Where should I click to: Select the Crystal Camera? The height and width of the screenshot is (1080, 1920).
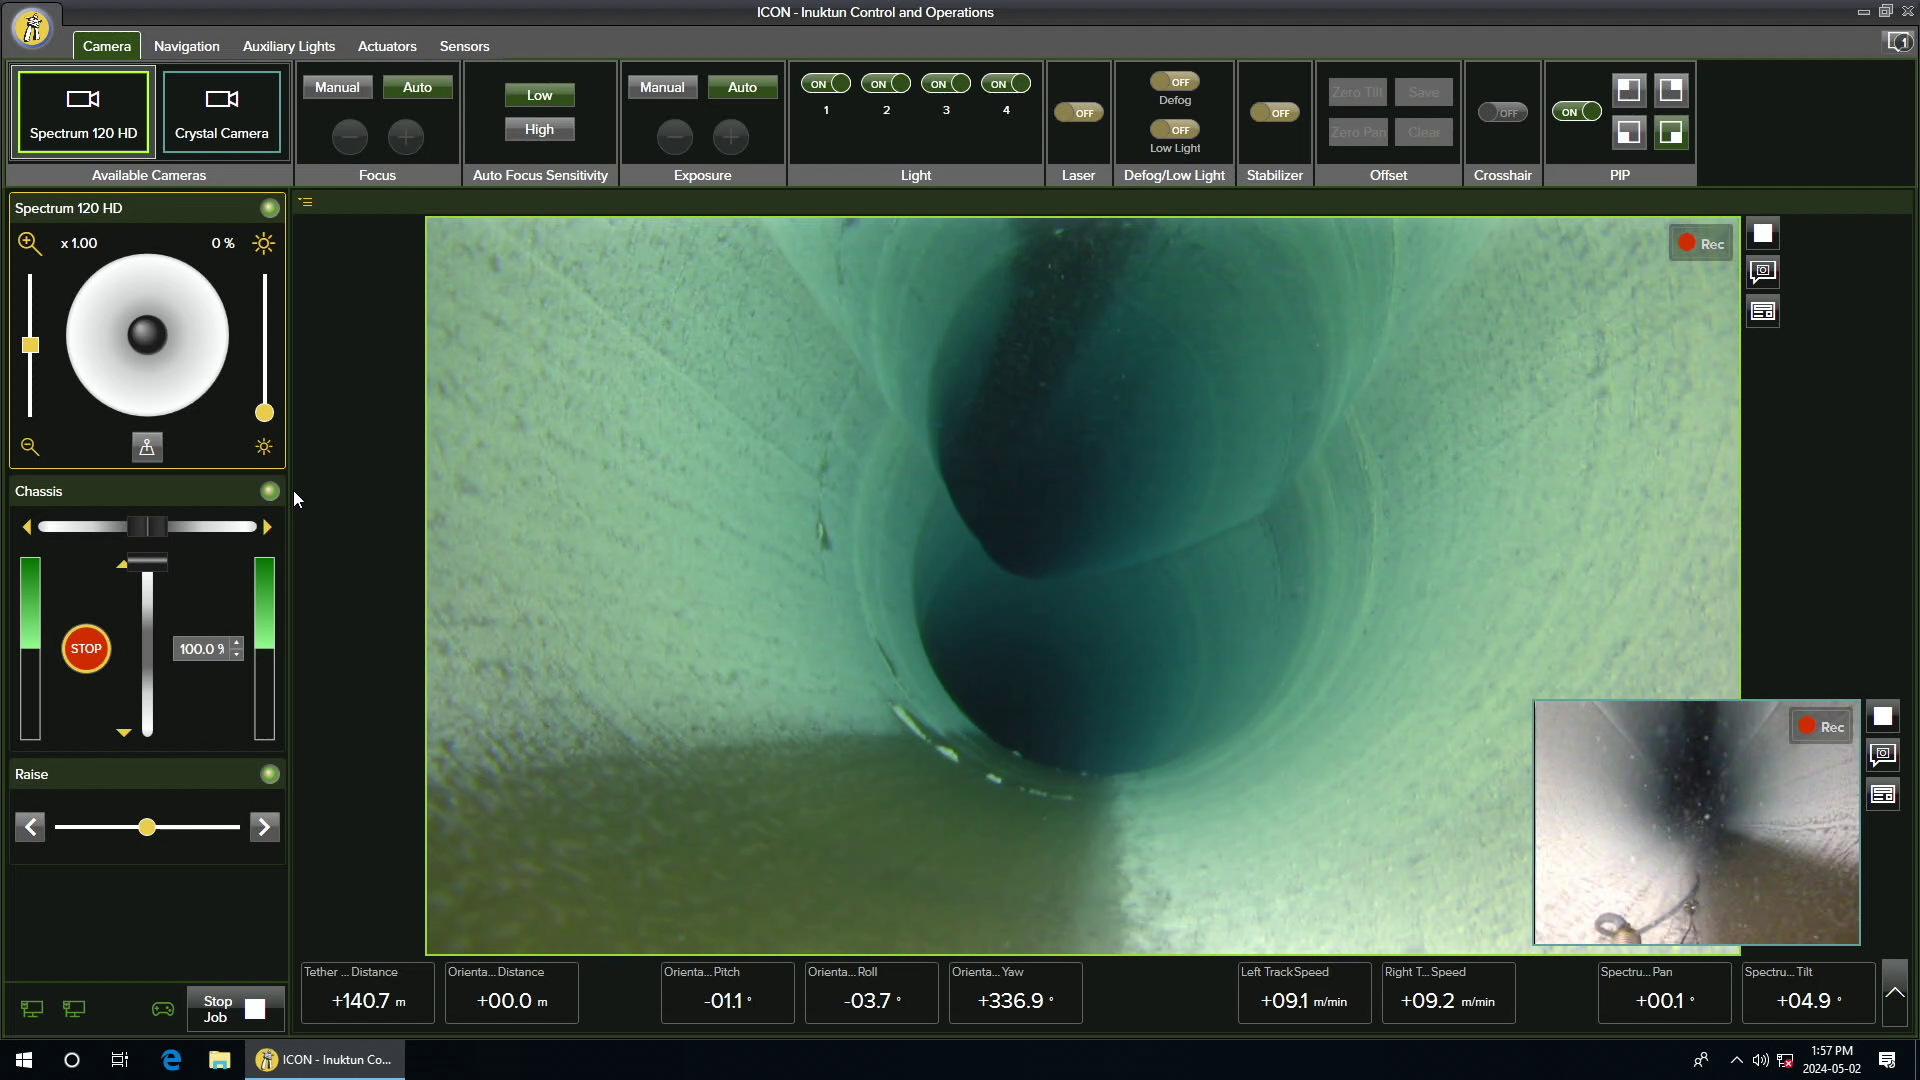point(222,112)
